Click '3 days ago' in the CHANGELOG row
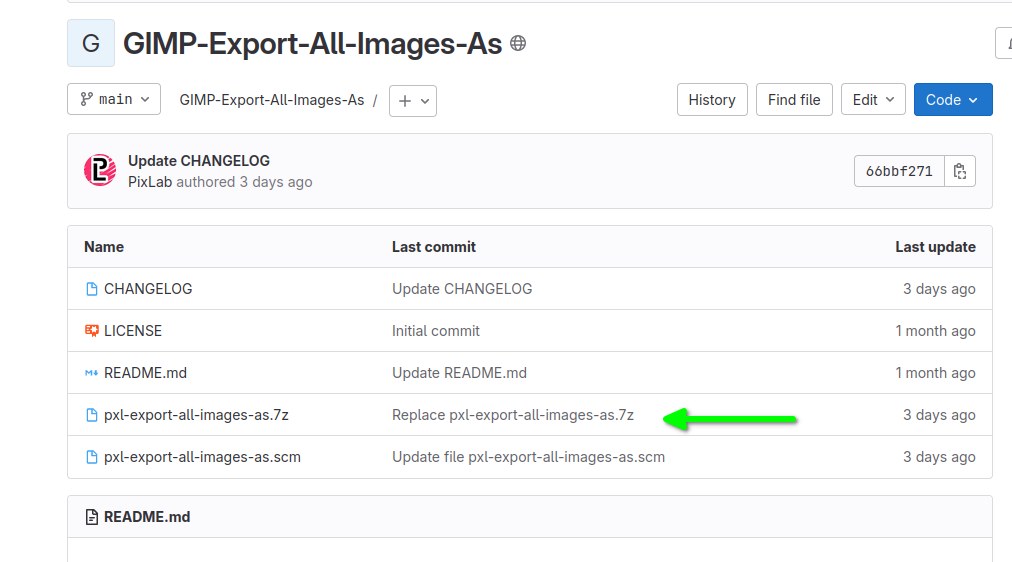1012x562 pixels. (939, 289)
